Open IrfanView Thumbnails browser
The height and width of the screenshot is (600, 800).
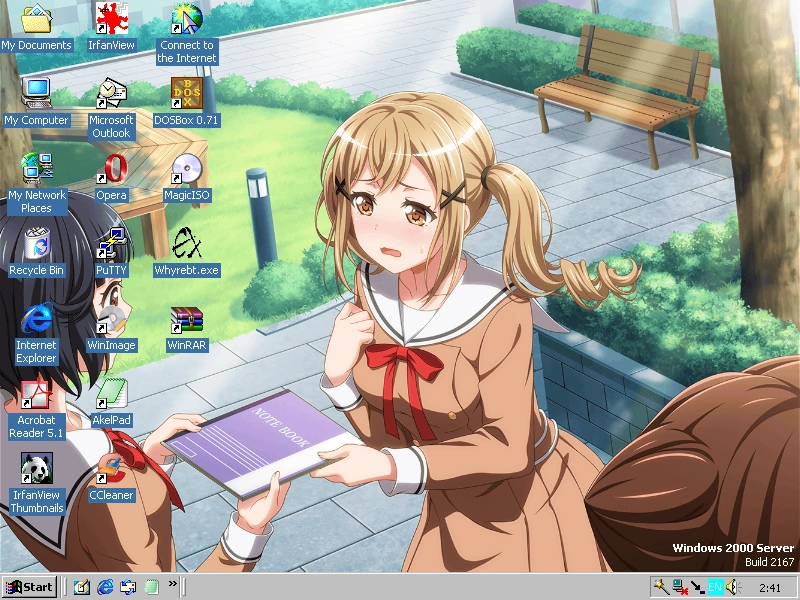[37, 469]
